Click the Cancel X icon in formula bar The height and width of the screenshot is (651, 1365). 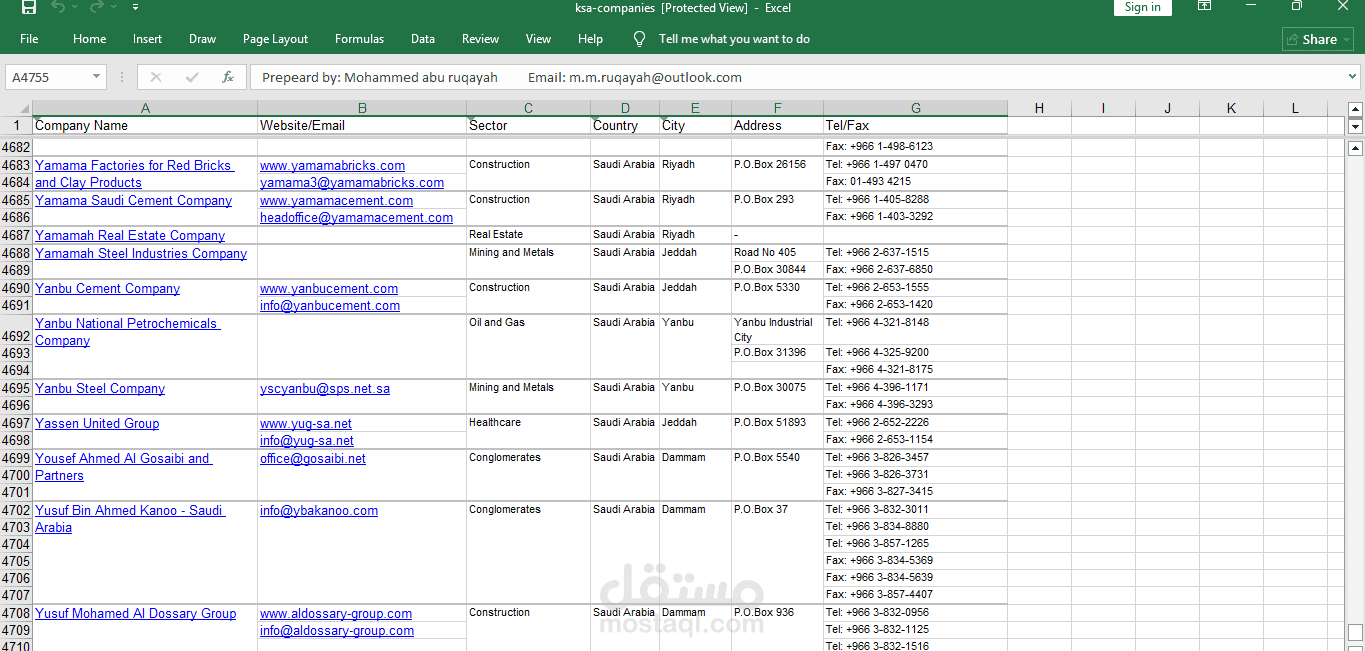click(x=155, y=77)
